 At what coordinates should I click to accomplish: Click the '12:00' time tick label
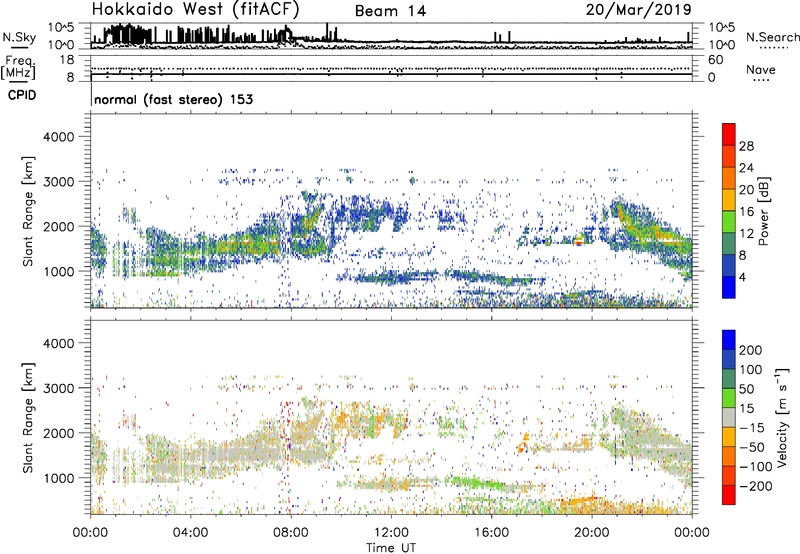(391, 533)
